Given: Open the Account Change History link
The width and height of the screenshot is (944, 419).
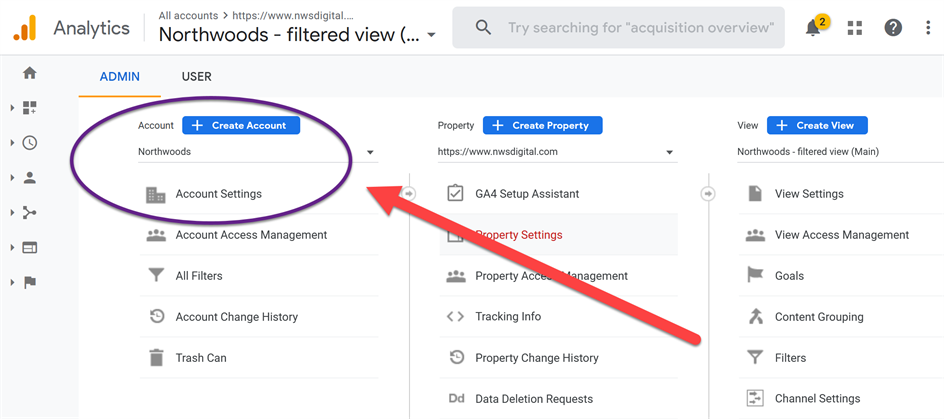Looking at the screenshot, I should click(x=237, y=317).
